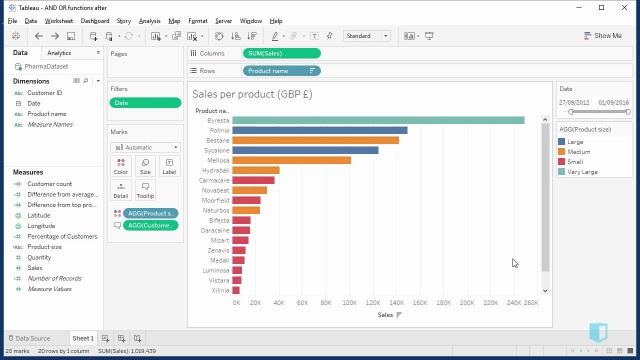The image size is (640, 360).
Task: Open the Worksheet menu
Action: [x=59, y=21]
